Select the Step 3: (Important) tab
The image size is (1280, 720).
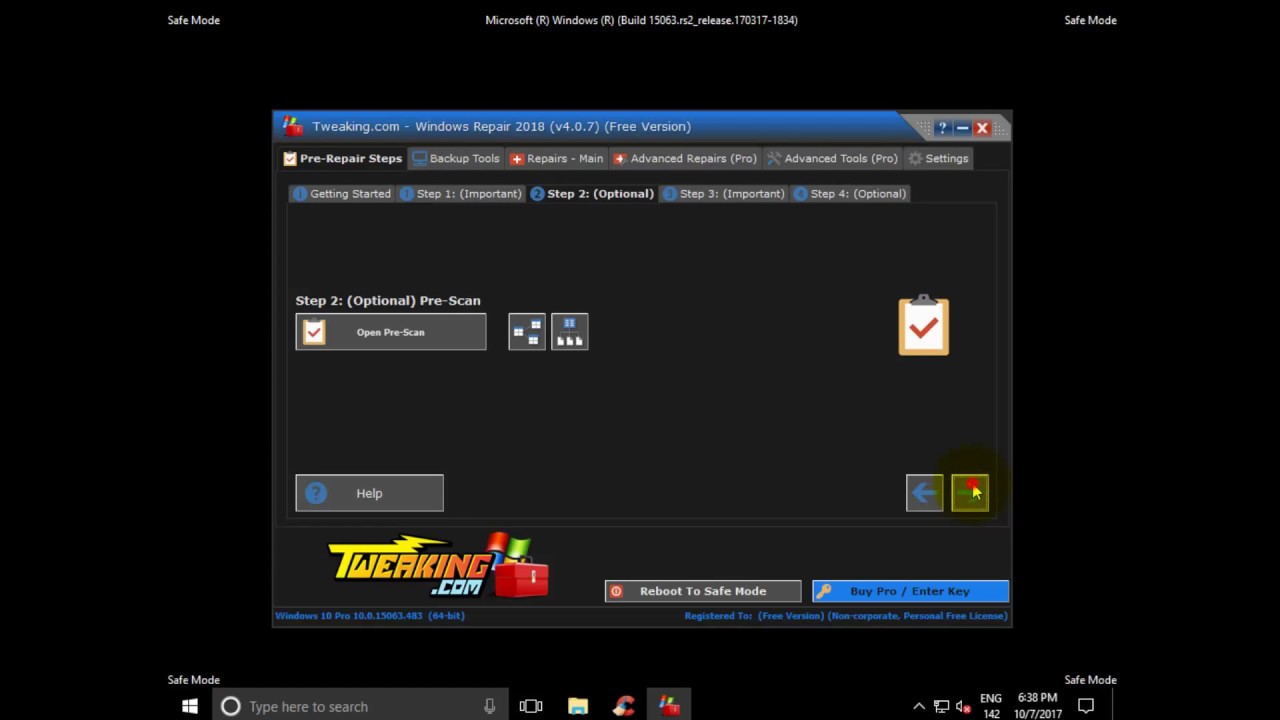coord(723,194)
